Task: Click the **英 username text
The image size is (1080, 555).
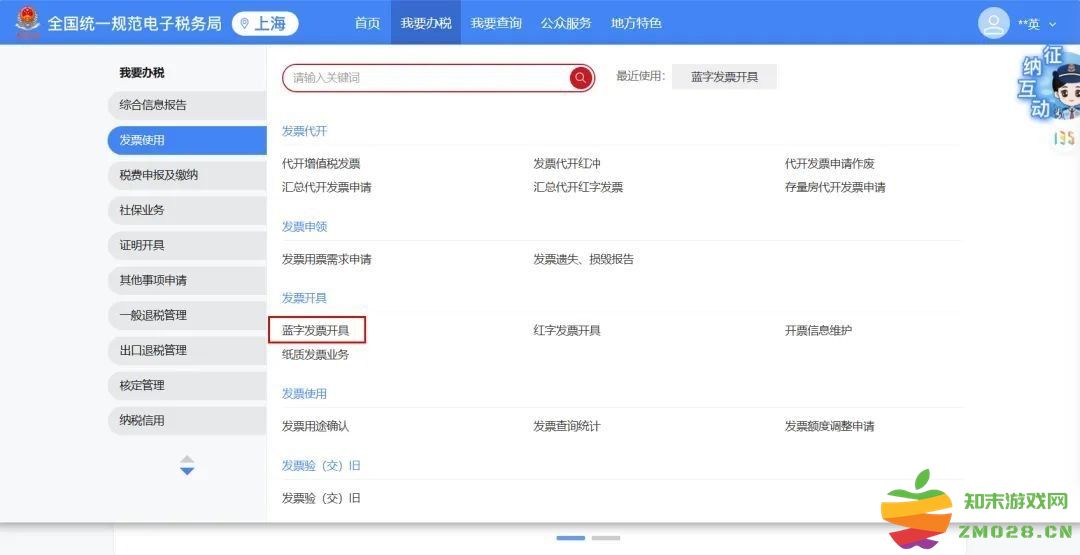Action: (1029, 24)
